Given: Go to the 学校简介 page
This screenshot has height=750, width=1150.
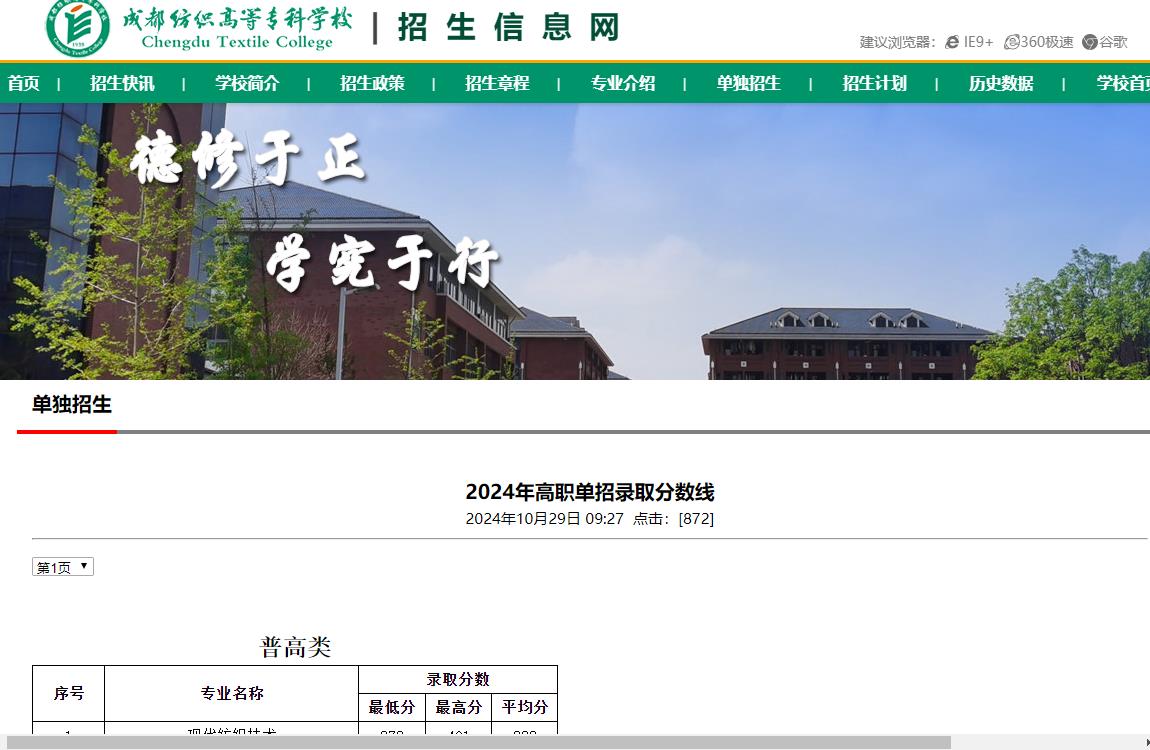Looking at the screenshot, I should [x=247, y=83].
